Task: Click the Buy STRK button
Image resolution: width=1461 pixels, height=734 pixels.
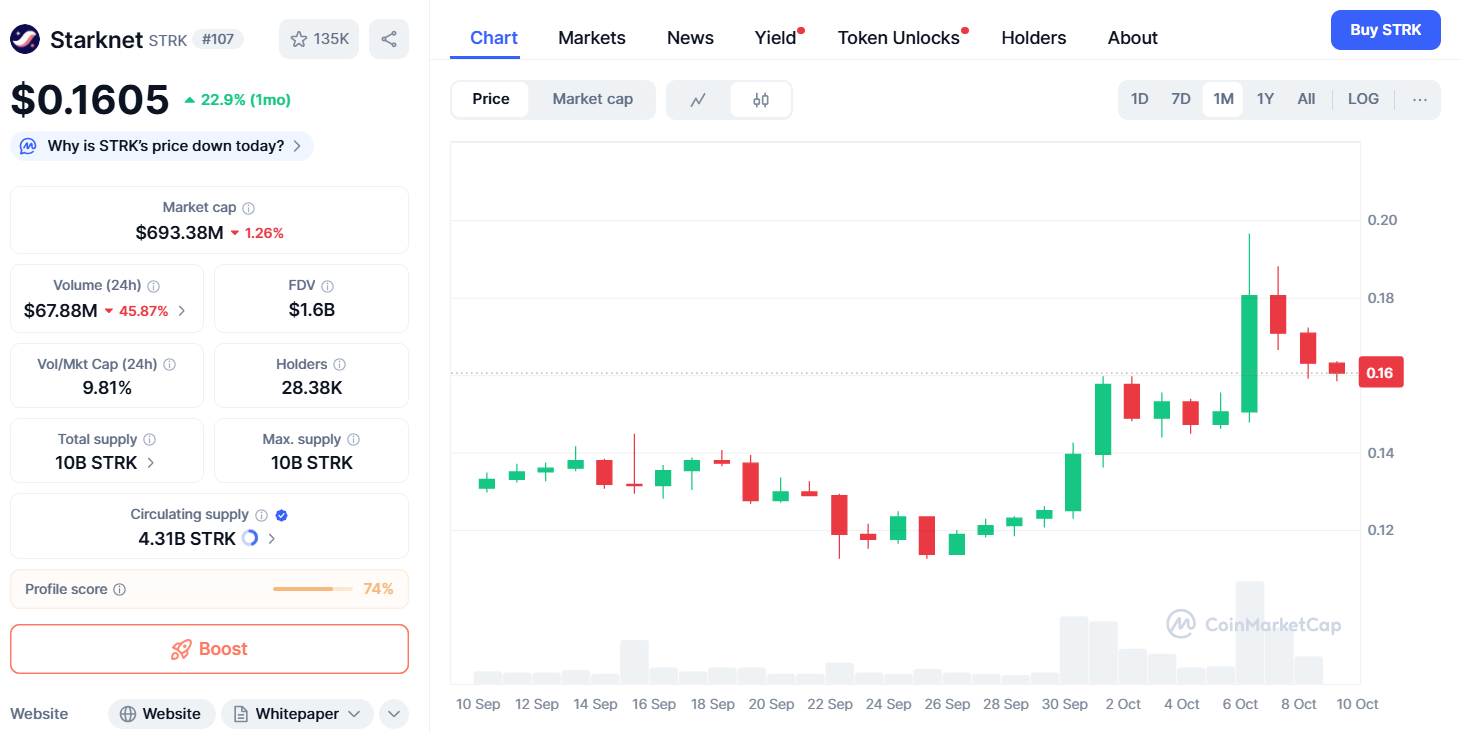Action: point(1385,30)
